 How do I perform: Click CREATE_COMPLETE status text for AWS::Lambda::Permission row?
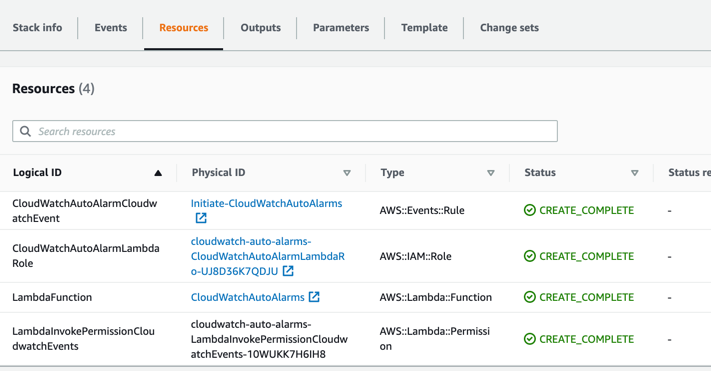click(x=586, y=339)
